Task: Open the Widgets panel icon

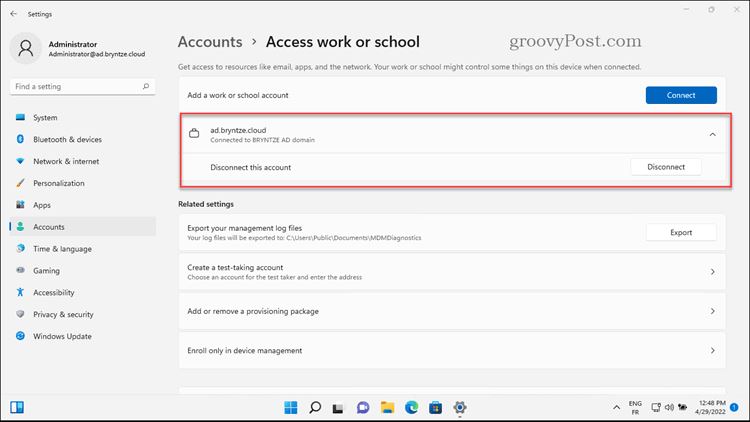Action: [x=17, y=408]
